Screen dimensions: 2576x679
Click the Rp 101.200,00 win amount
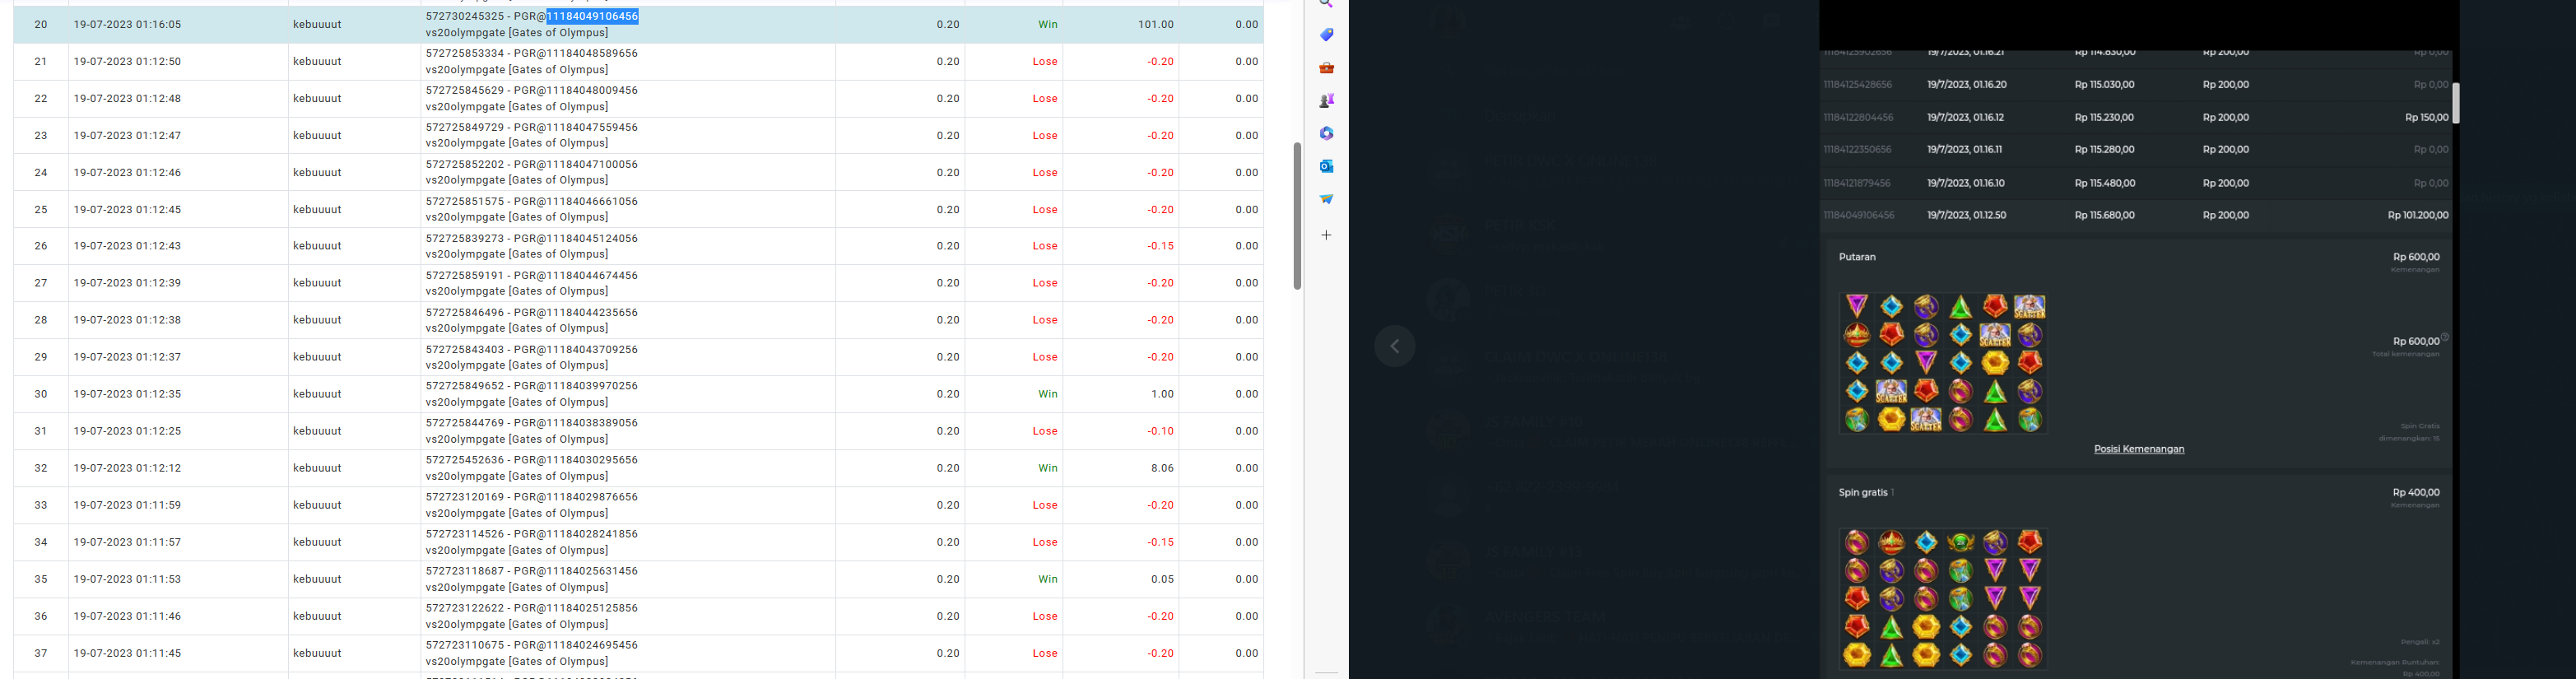[2418, 216]
